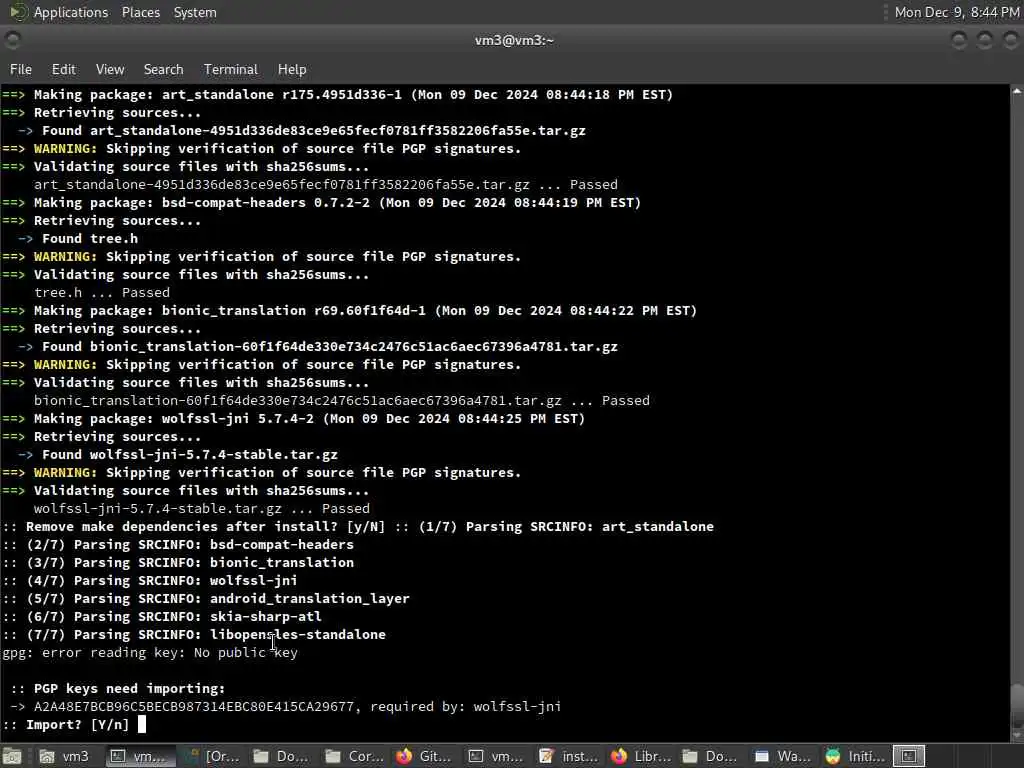Click 'Found wolfssl-jni-5.7.4-stable.tar.gz' line
Image resolution: width=1024 pixels, height=768 pixels.
coord(178,455)
